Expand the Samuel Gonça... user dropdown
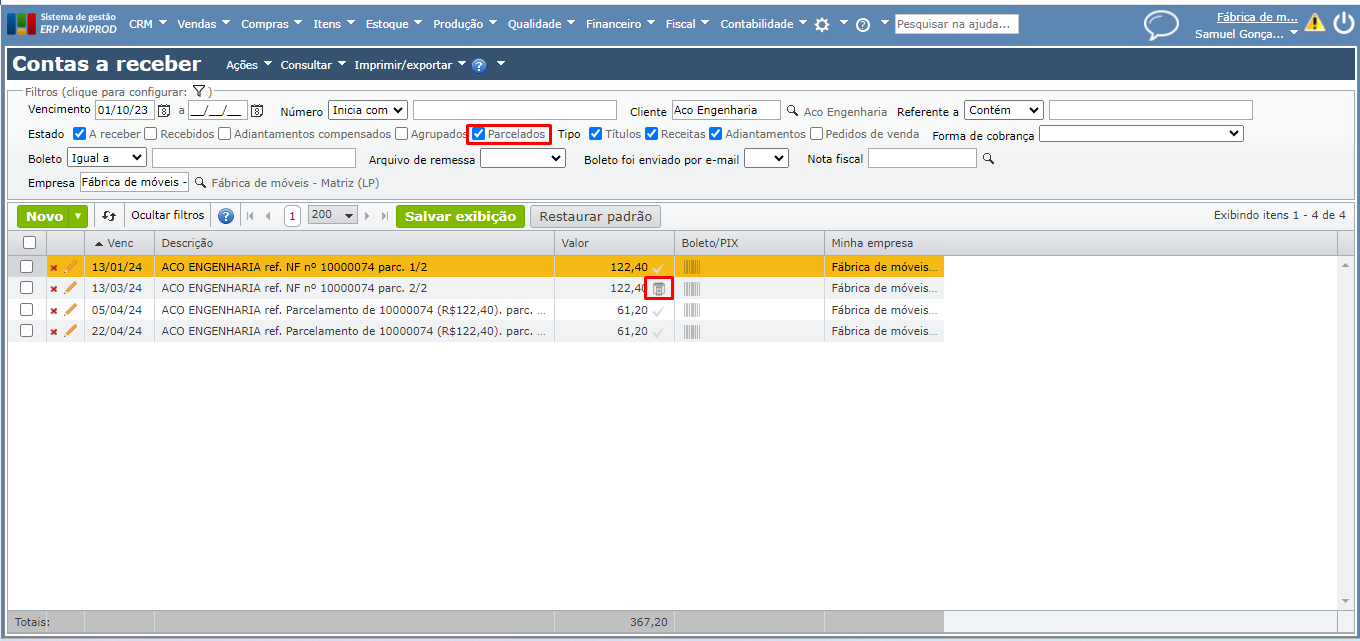 1294,34
